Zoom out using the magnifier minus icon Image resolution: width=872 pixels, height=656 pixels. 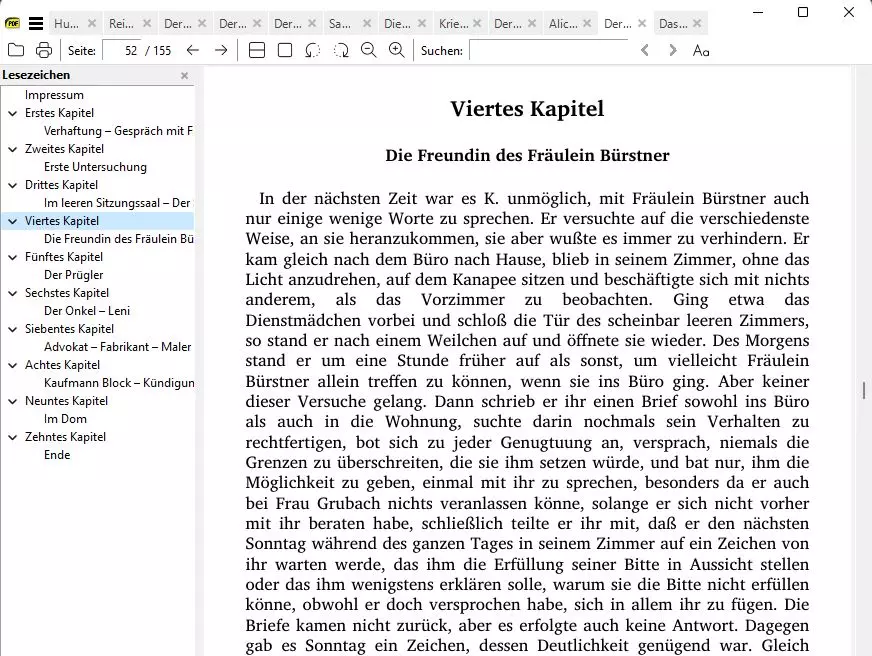369,49
